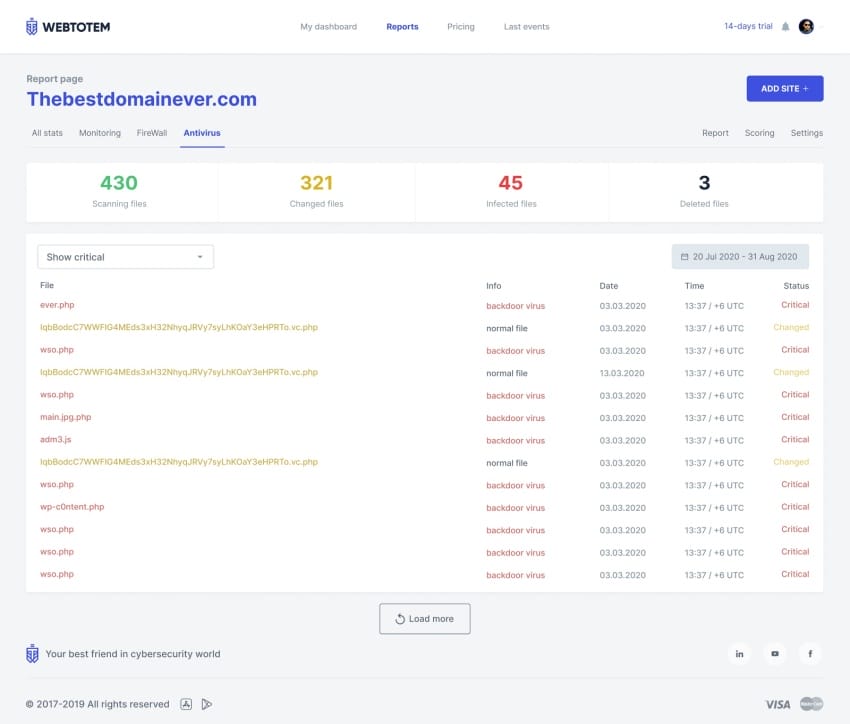Open the ever.php file link

(57, 305)
